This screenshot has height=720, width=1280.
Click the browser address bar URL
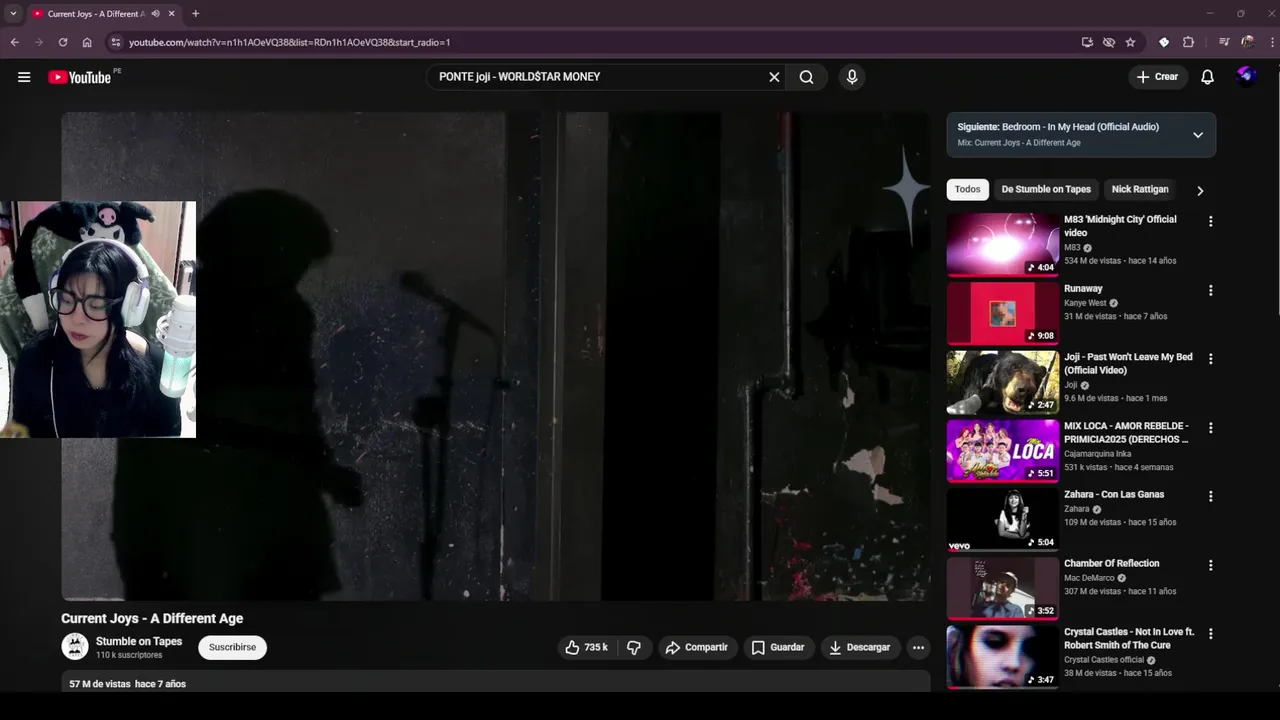click(x=289, y=42)
